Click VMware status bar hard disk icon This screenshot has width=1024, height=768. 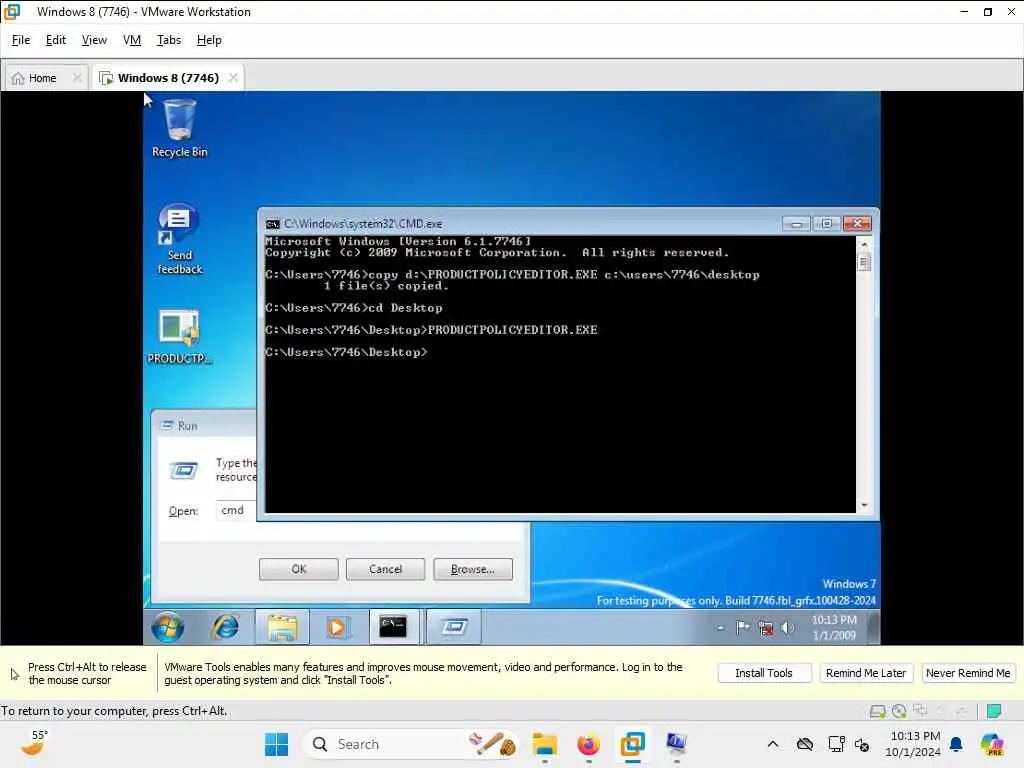point(878,711)
